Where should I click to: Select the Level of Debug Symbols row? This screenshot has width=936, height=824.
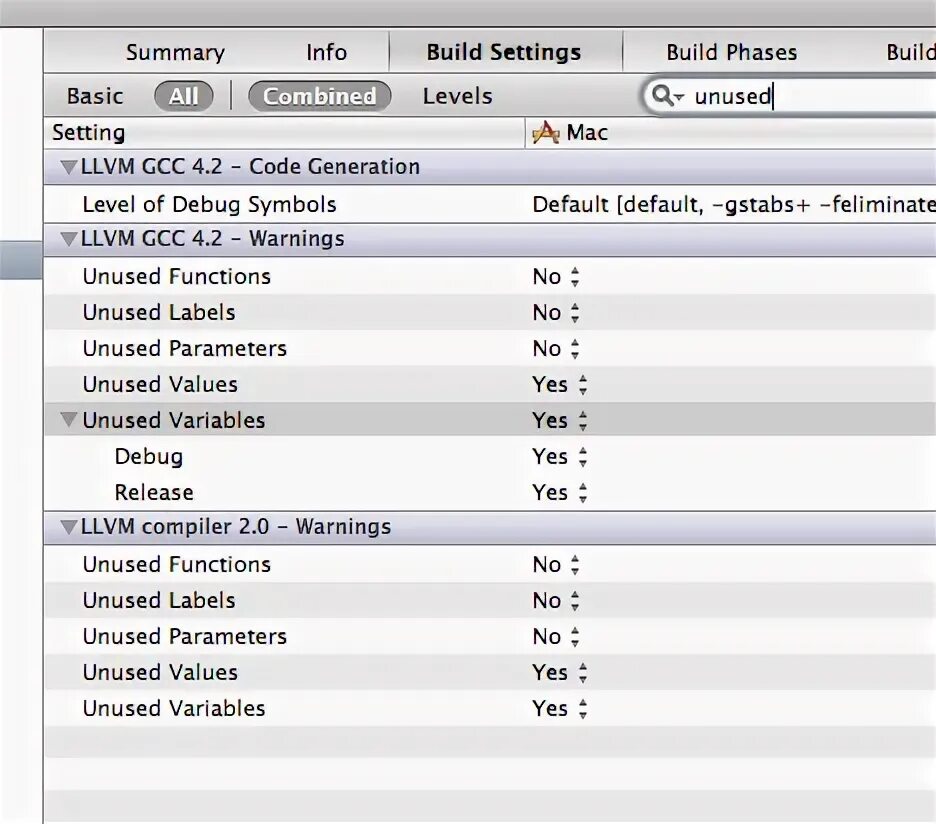(490, 204)
